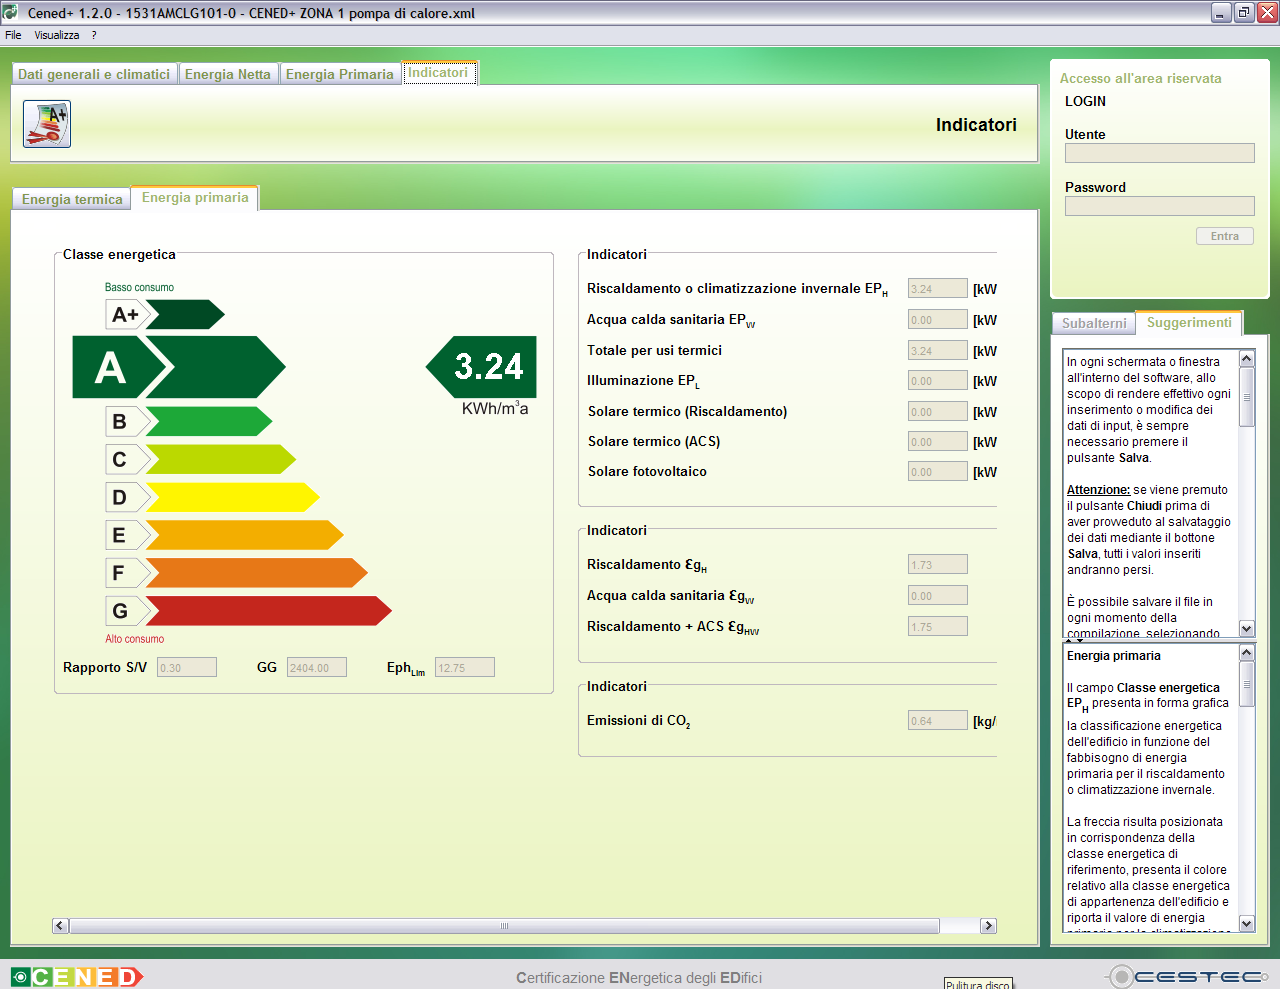Image resolution: width=1280 pixels, height=989 pixels.
Task: Click the Utente input field
Action: 1160,153
